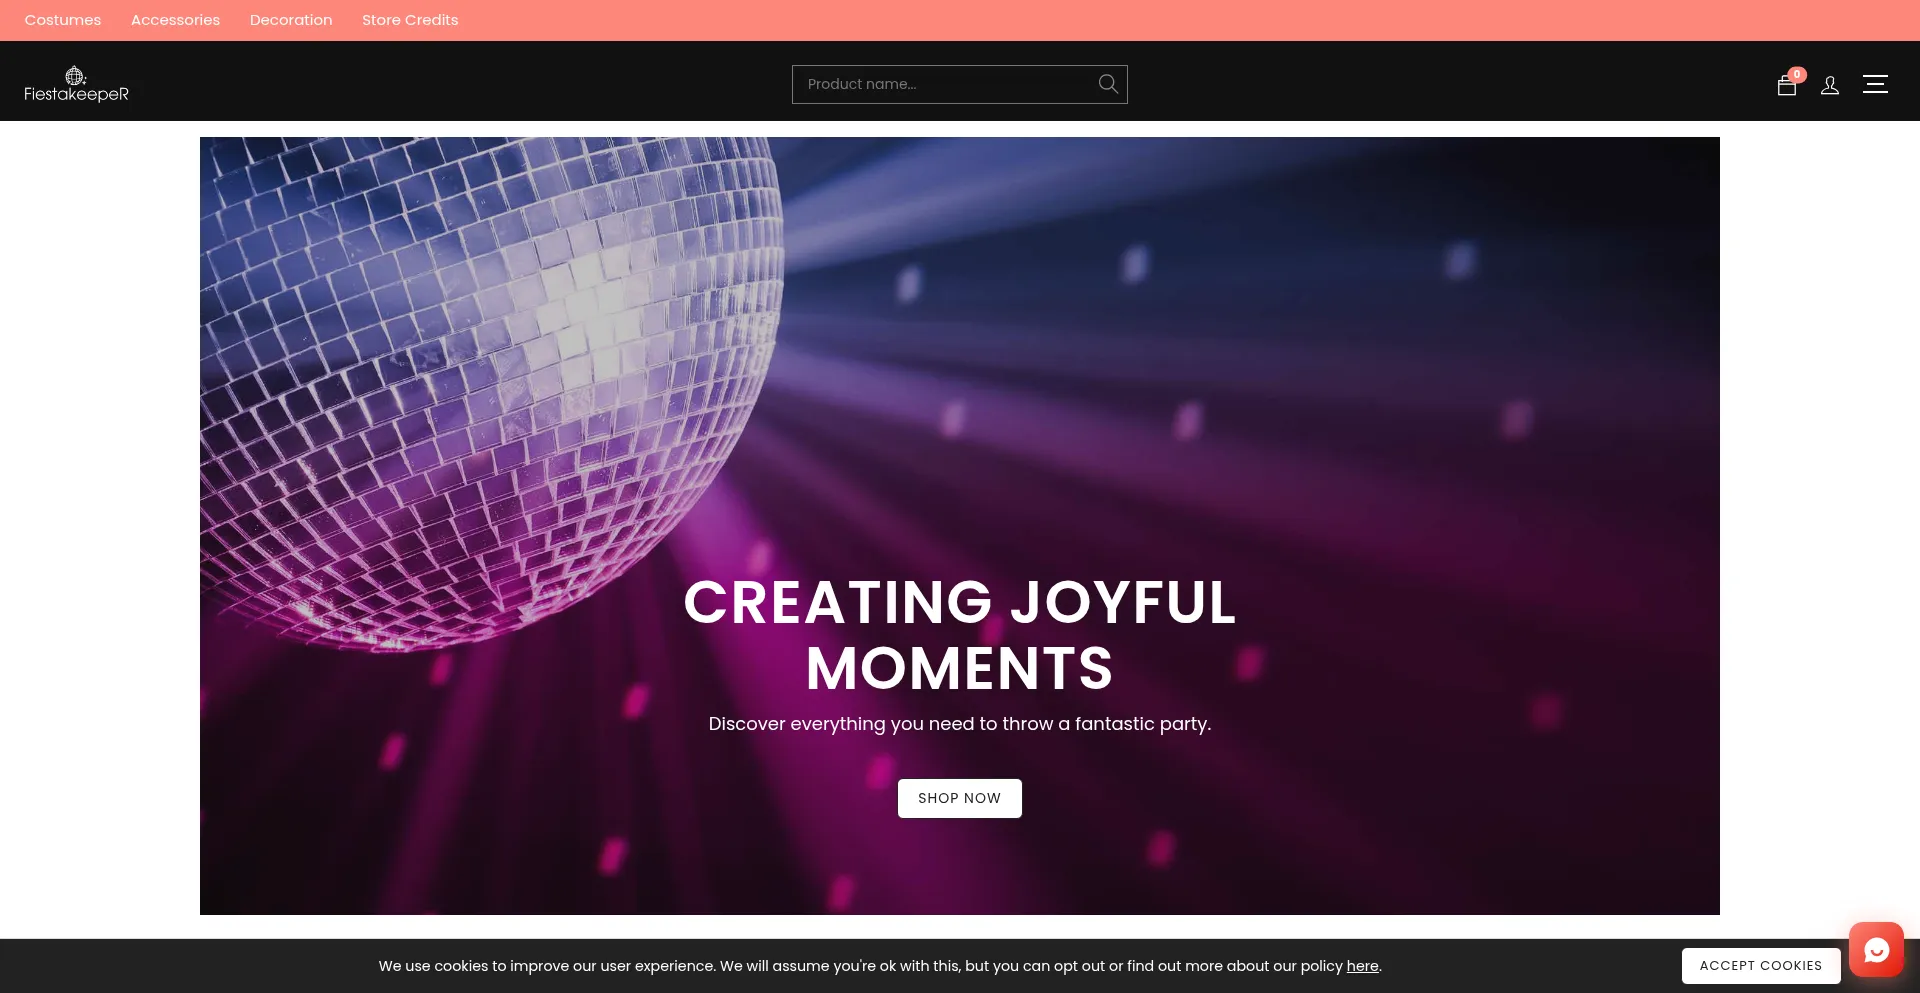Click the user account icon
This screenshot has height=993, width=1920.
click(1830, 85)
